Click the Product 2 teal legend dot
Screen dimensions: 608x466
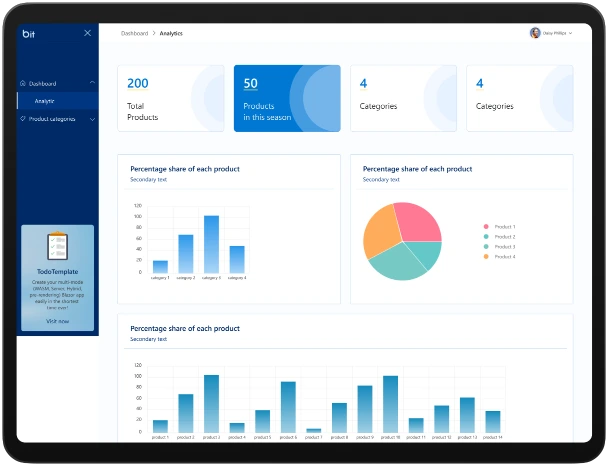click(486, 237)
